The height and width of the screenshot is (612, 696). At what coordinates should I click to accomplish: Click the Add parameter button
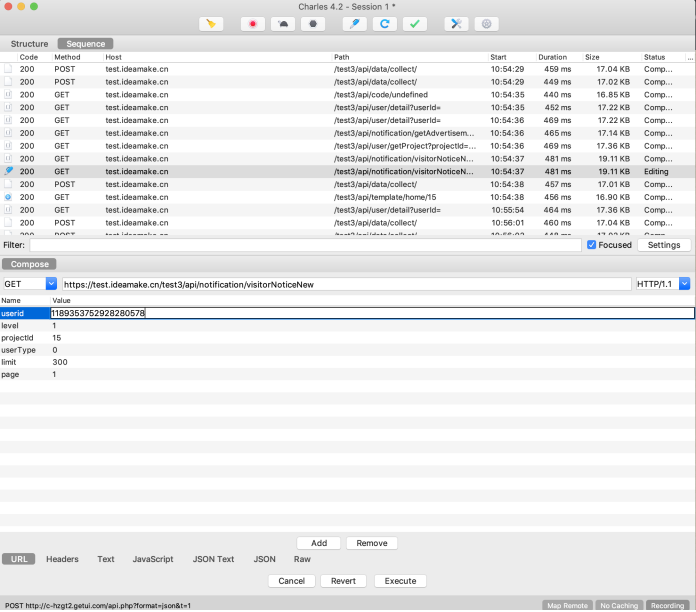coord(319,543)
